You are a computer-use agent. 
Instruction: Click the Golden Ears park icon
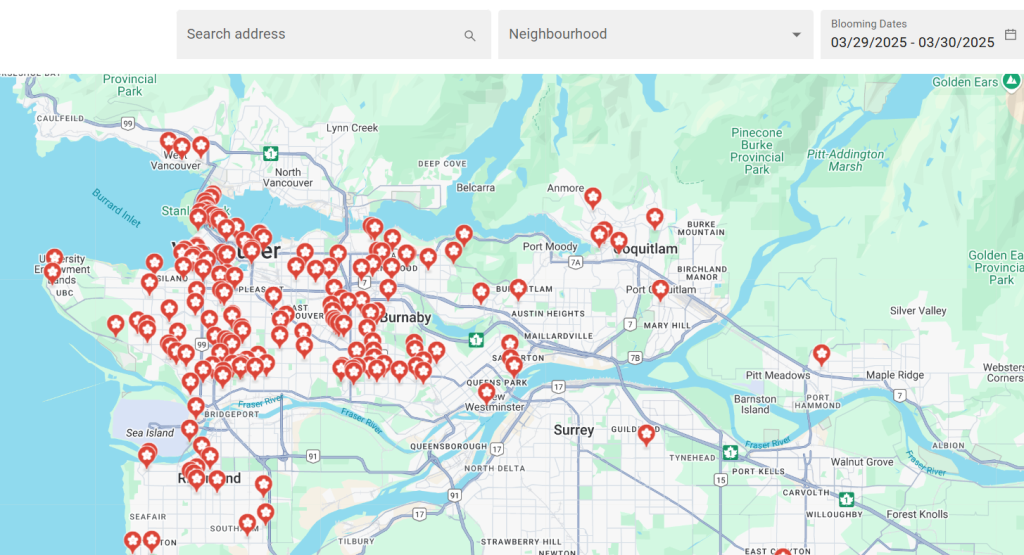point(1012,82)
